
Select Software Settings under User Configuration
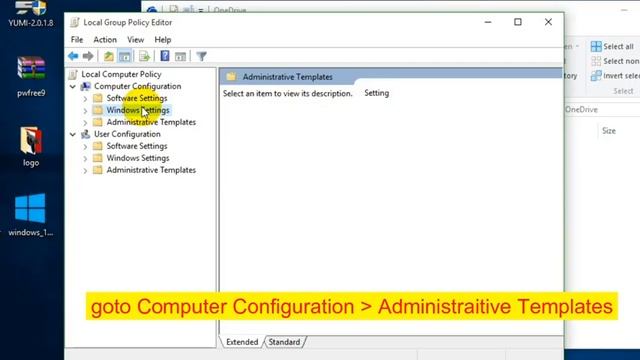pyautogui.click(x=137, y=146)
